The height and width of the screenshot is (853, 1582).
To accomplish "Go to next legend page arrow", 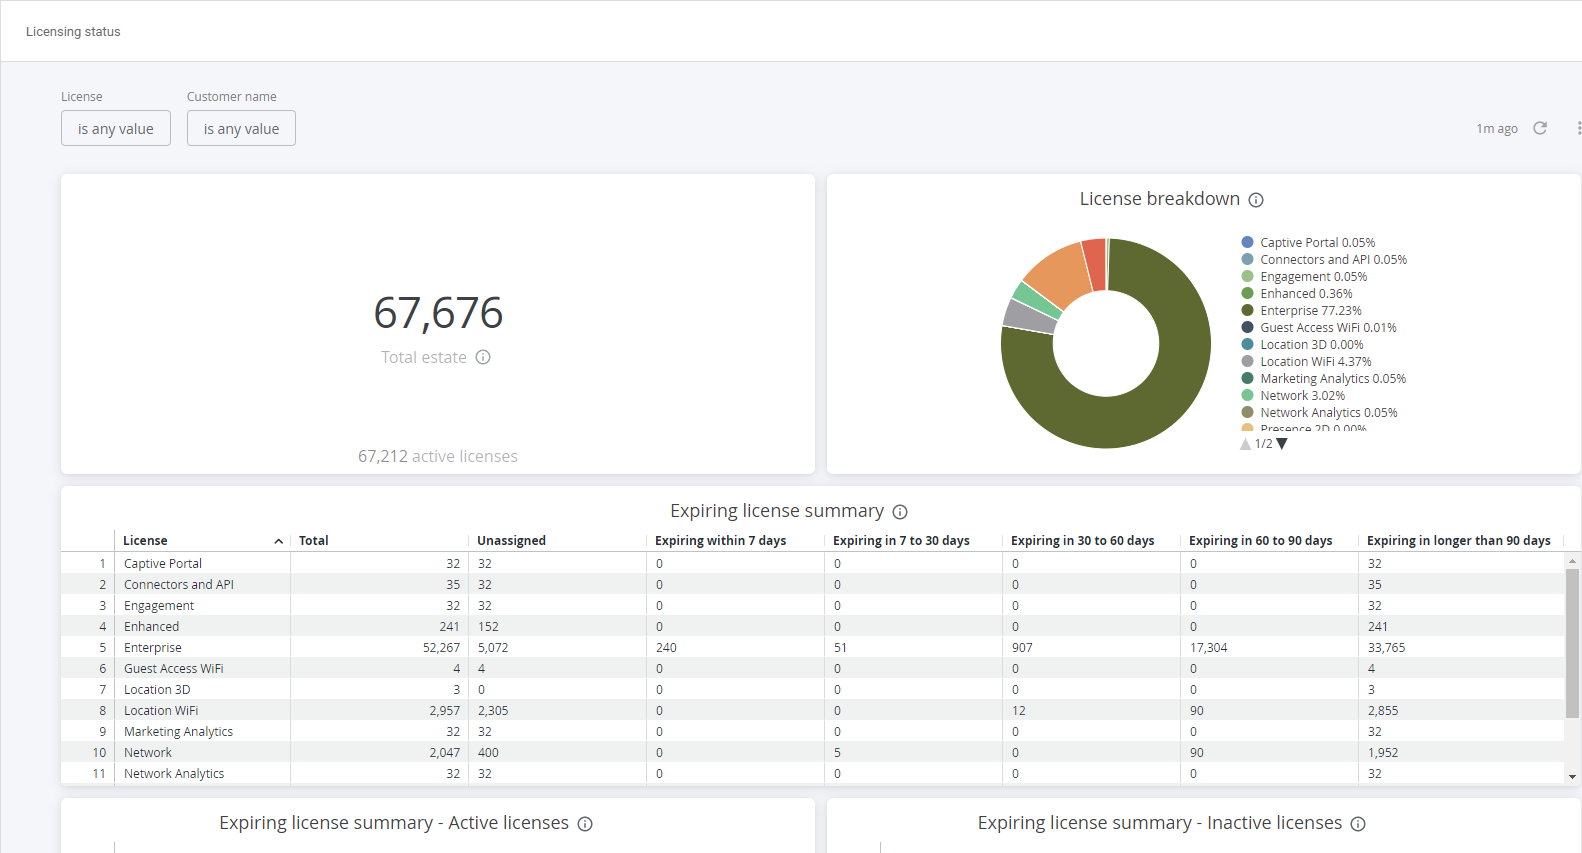I will pyautogui.click(x=1282, y=444).
